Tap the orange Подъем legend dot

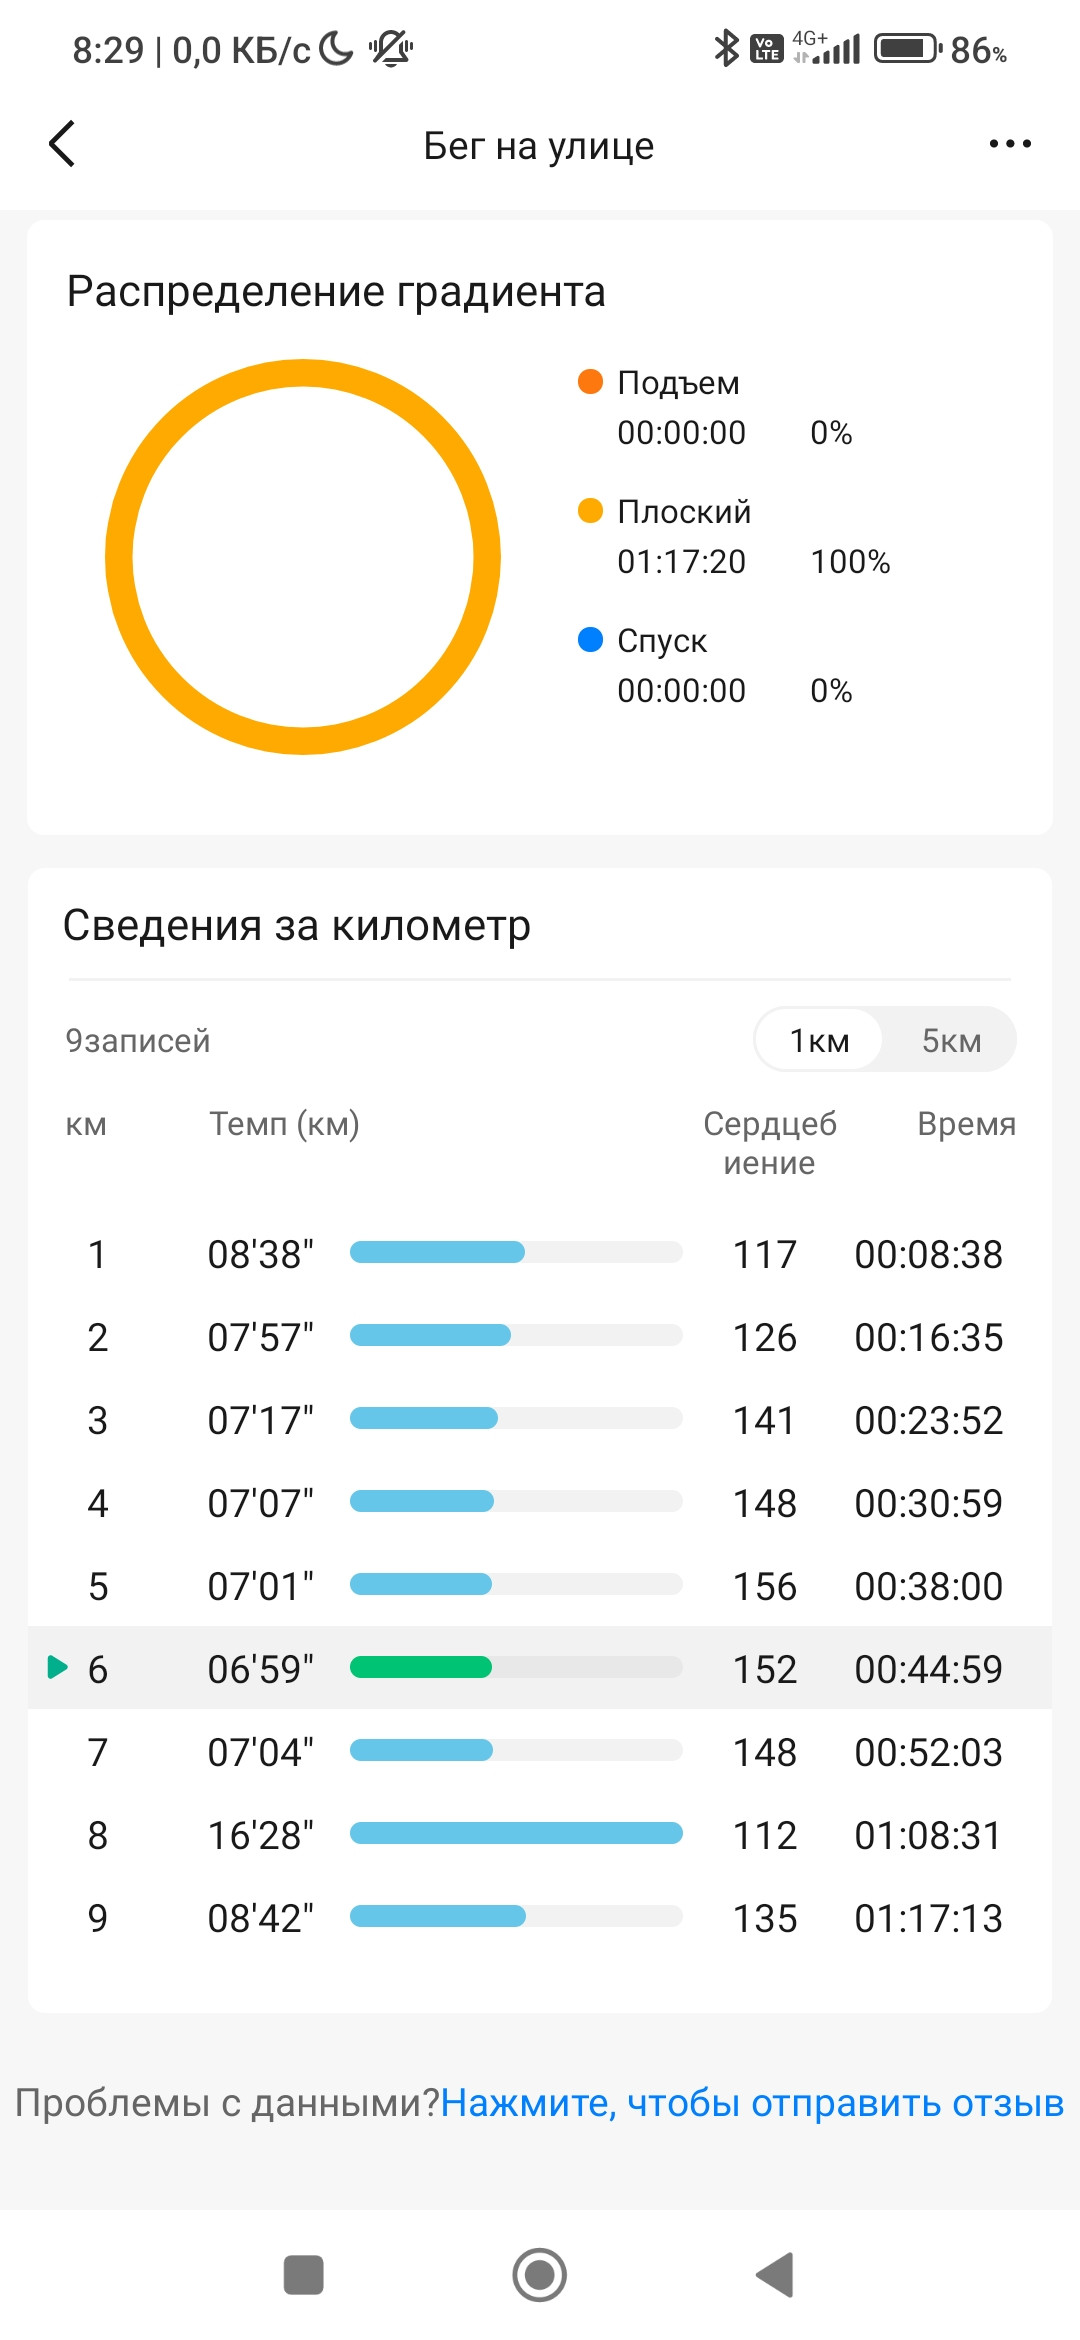pos(590,382)
